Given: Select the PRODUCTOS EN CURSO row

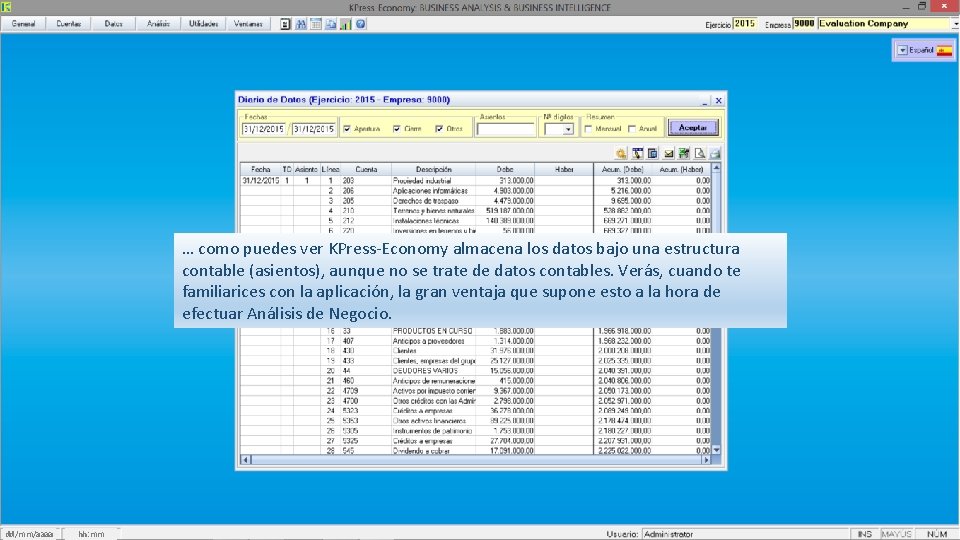Looking at the screenshot, I should point(475,331).
